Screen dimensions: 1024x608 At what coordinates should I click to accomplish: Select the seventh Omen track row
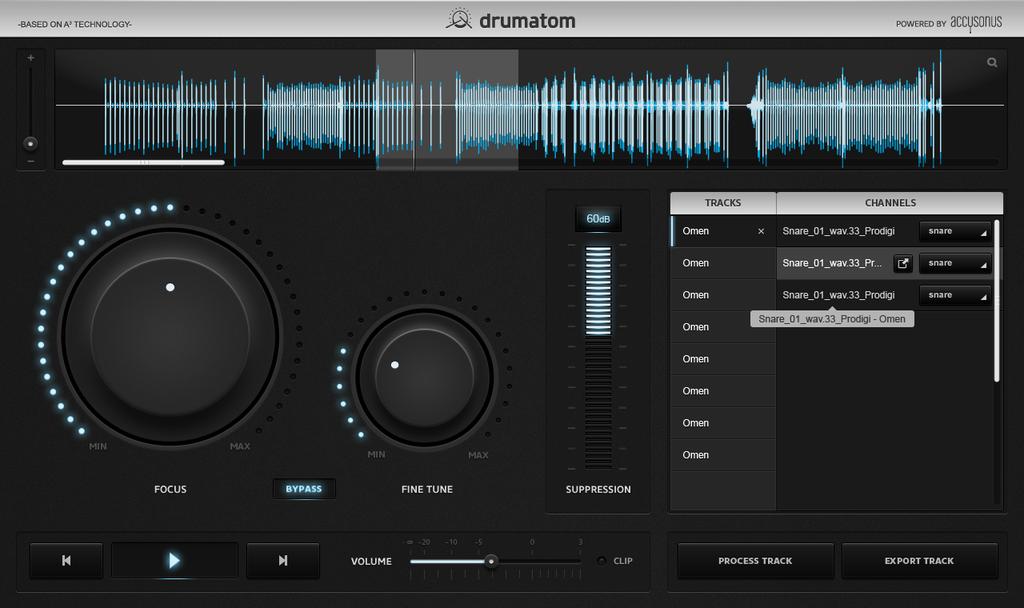(723, 423)
